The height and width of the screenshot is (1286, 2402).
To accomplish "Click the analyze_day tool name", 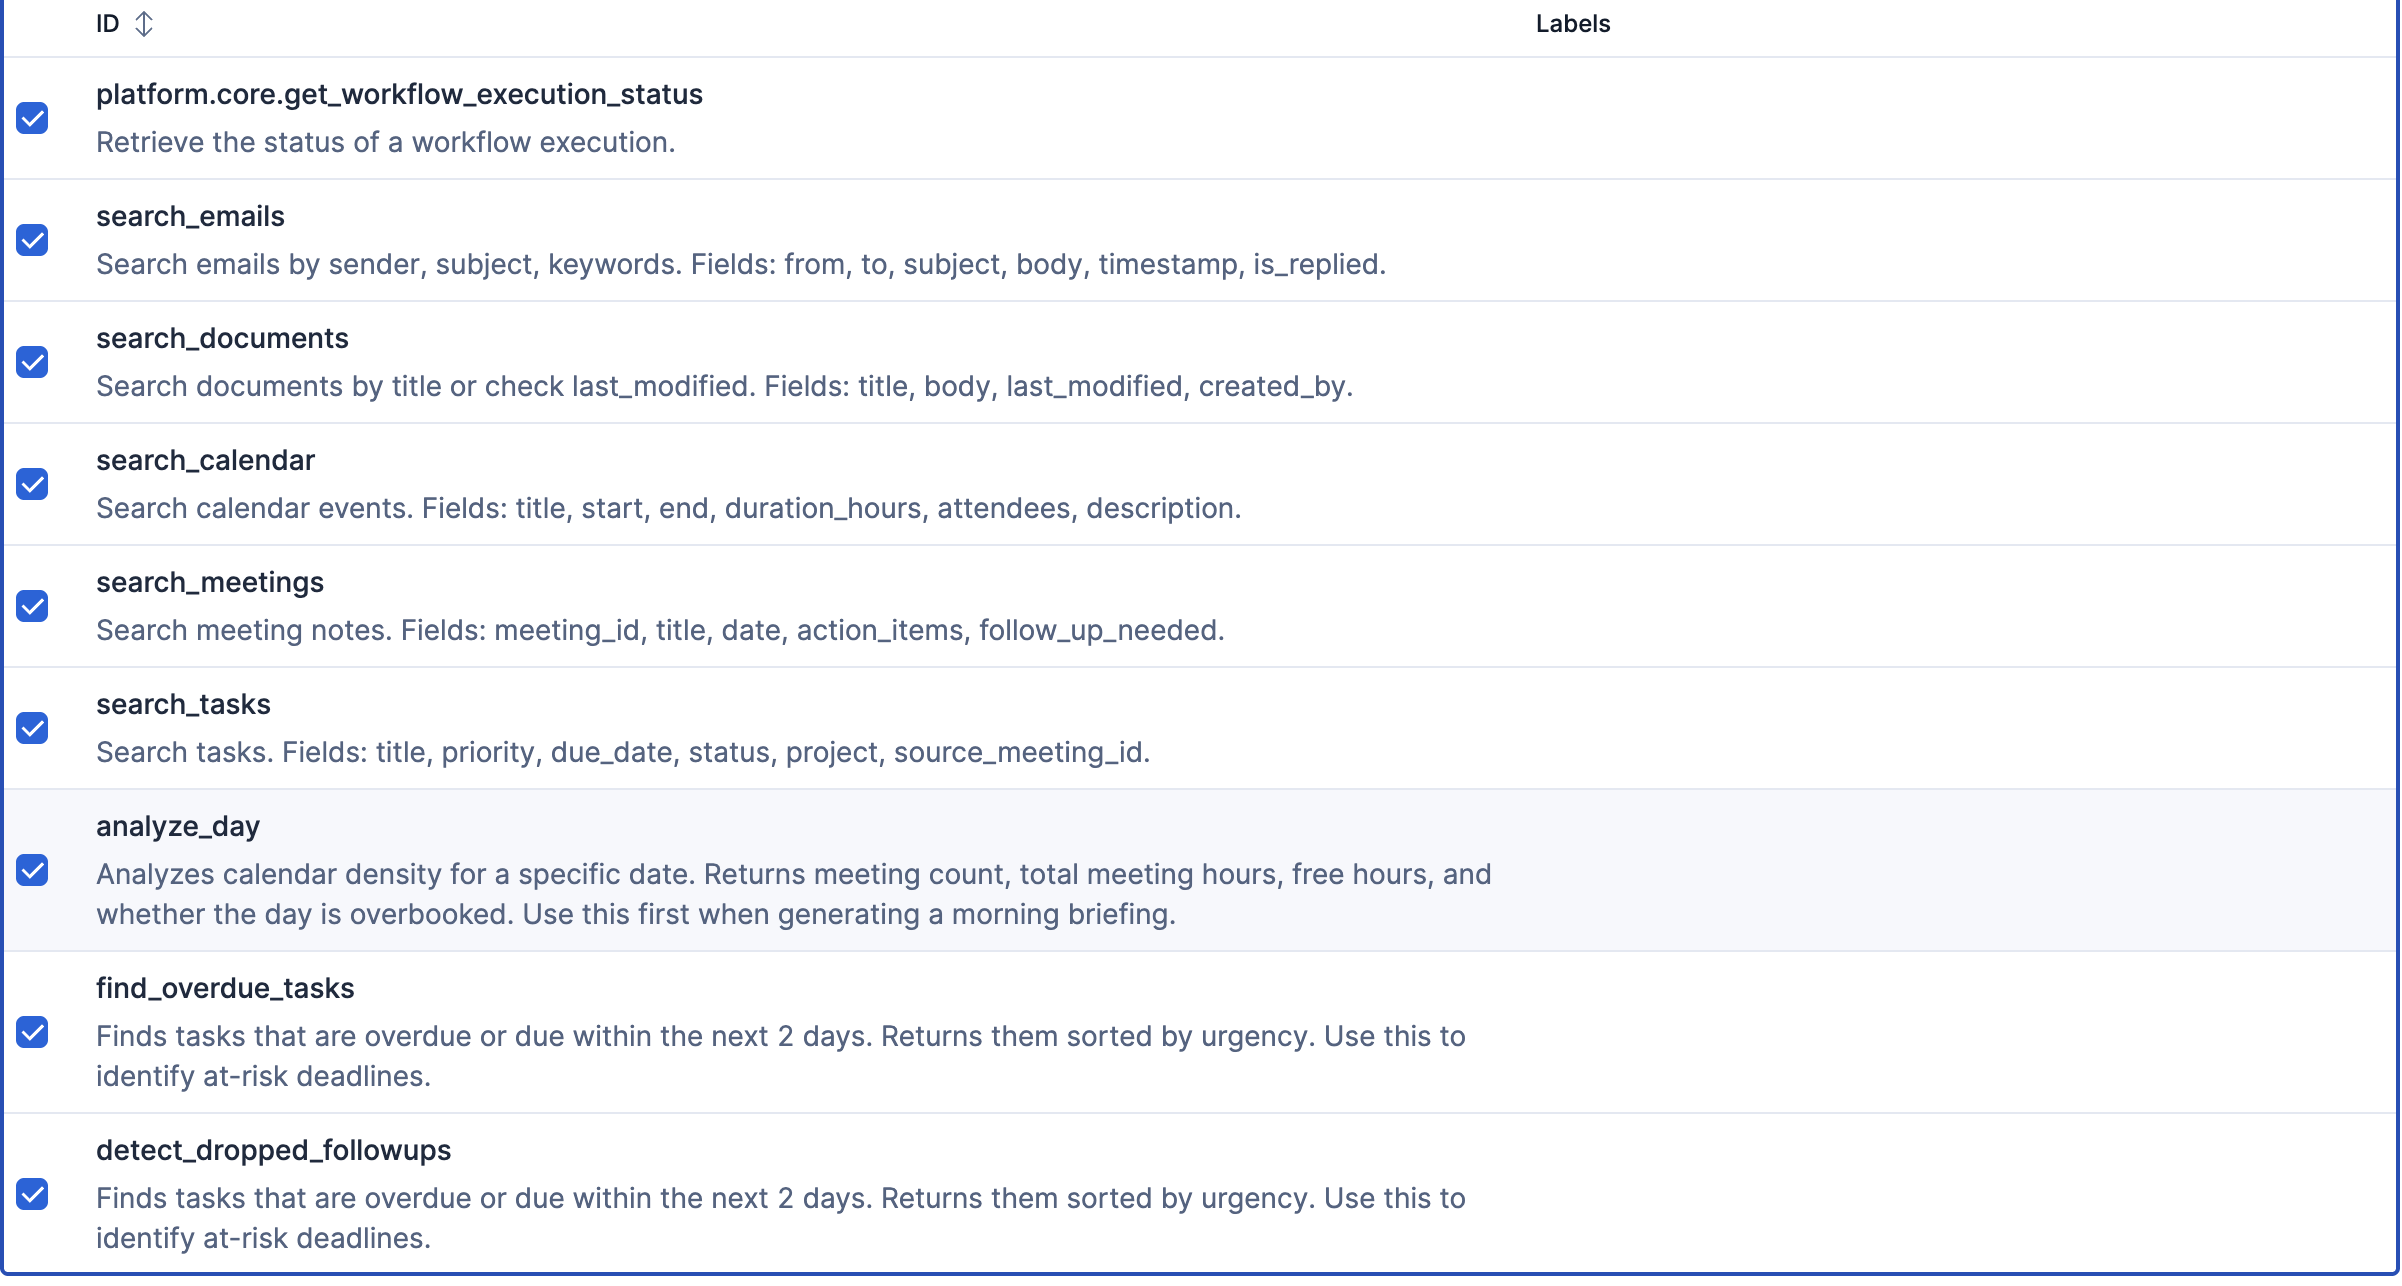I will [178, 826].
